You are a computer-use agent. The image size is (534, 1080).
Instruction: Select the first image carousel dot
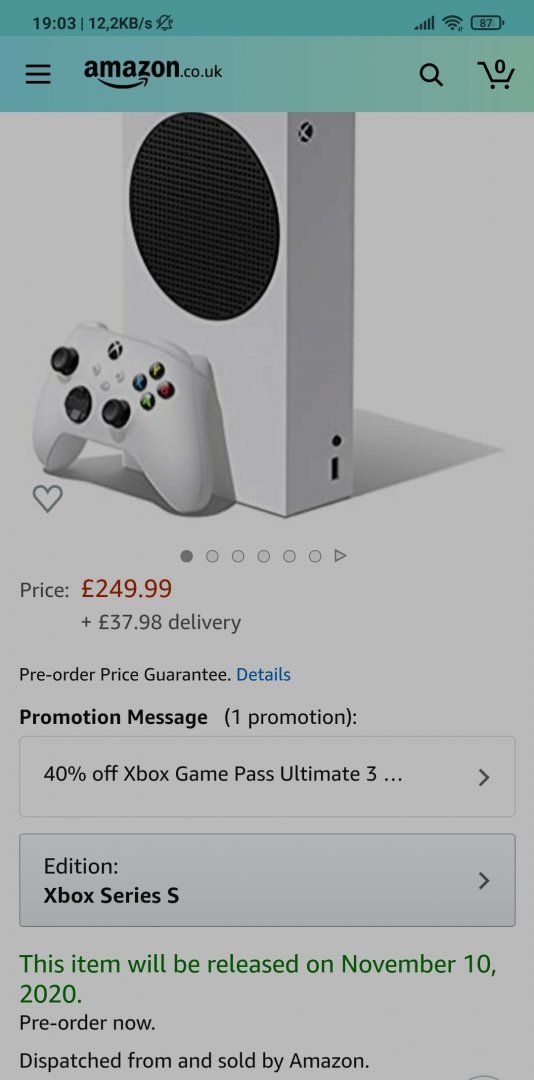point(187,556)
